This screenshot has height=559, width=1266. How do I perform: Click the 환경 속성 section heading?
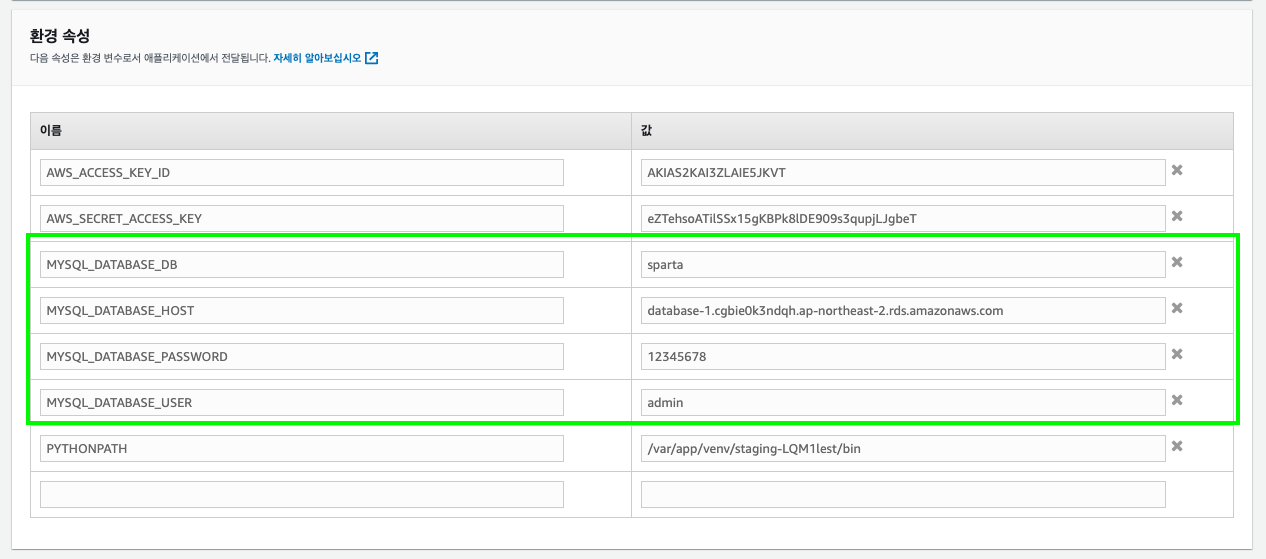61,36
